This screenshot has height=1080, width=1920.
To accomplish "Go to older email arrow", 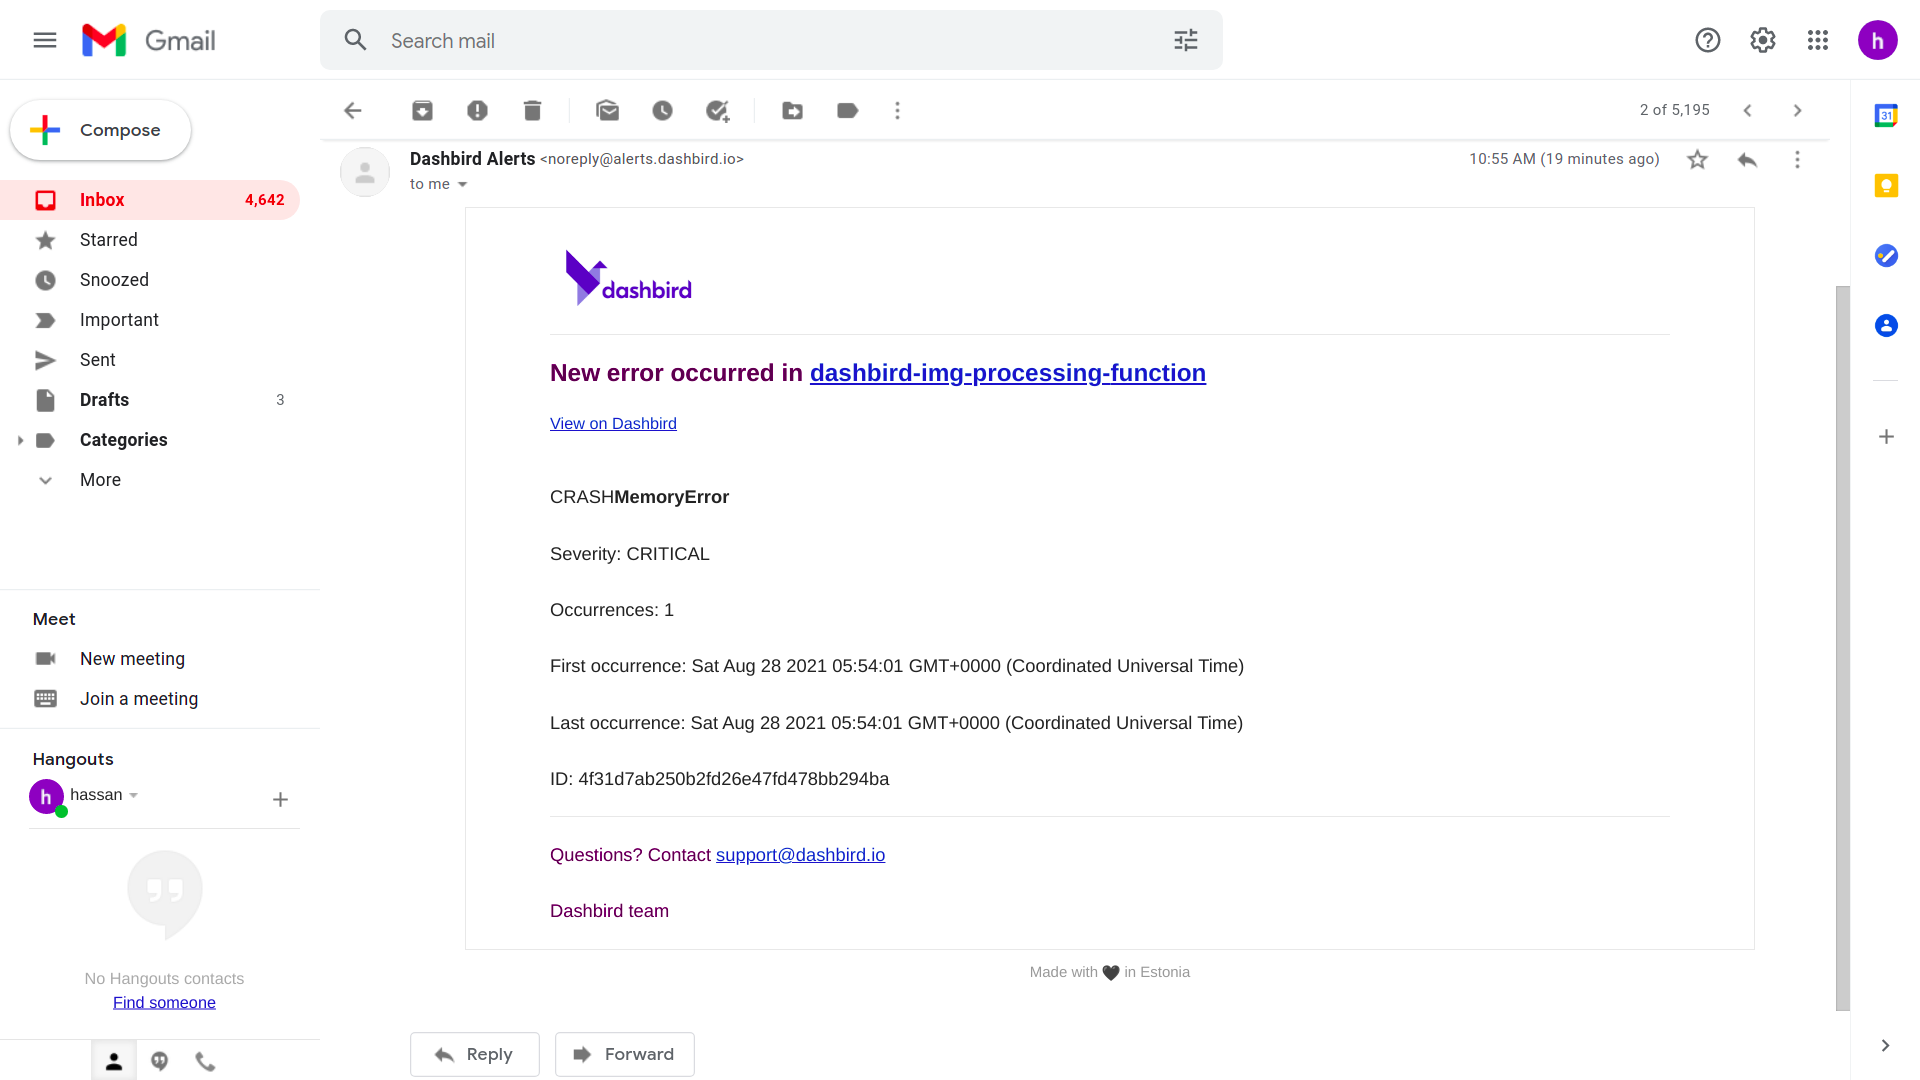I will [x=1798, y=110].
